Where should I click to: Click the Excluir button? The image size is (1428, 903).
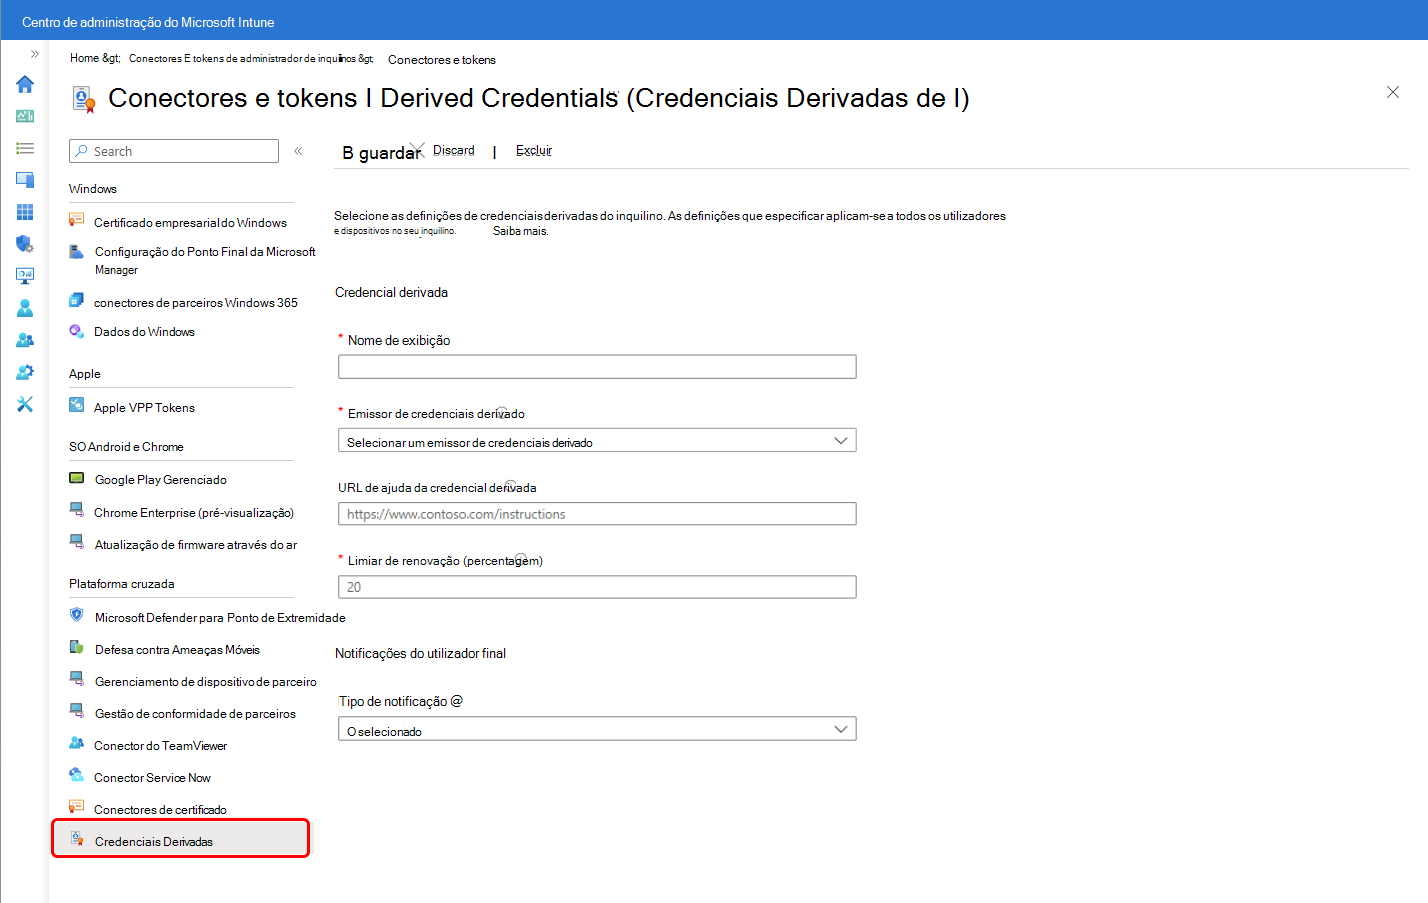(533, 150)
